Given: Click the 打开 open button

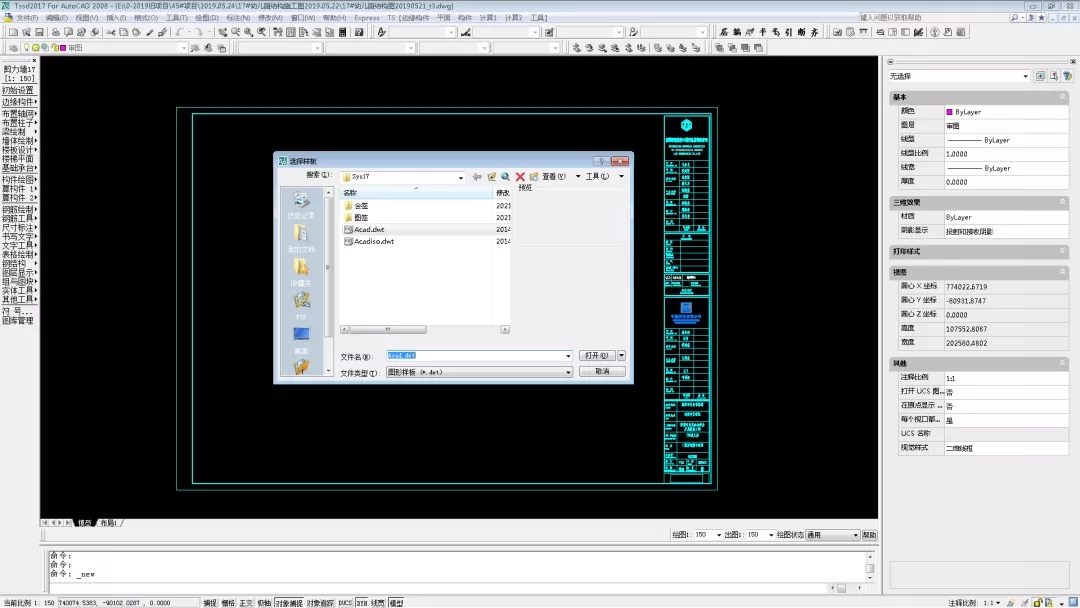Looking at the screenshot, I should (596, 355).
